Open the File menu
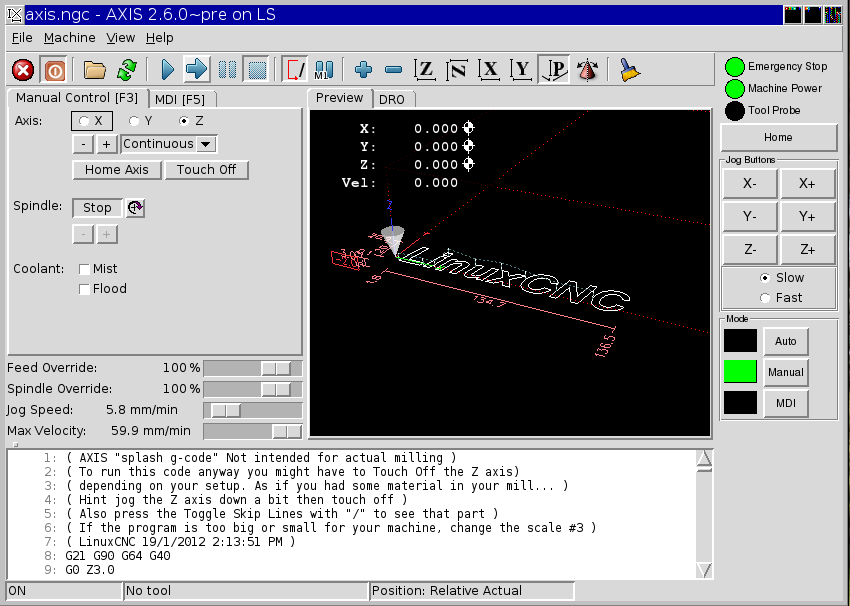 coord(22,38)
